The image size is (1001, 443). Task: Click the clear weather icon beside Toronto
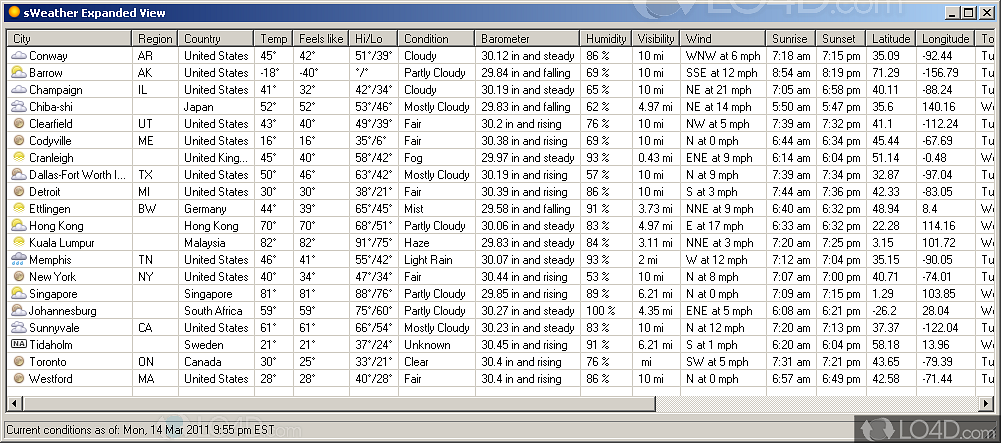point(19,361)
